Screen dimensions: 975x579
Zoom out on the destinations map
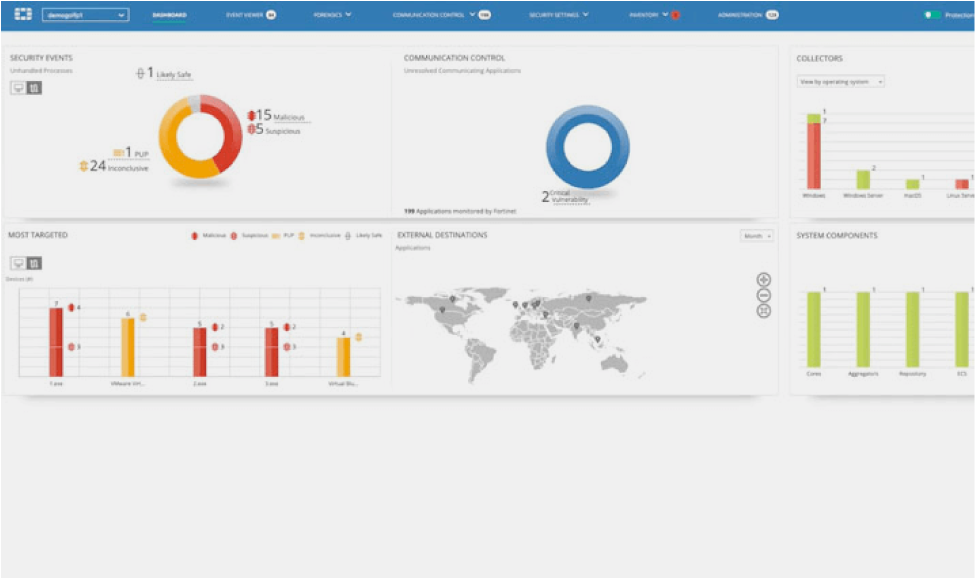click(764, 295)
